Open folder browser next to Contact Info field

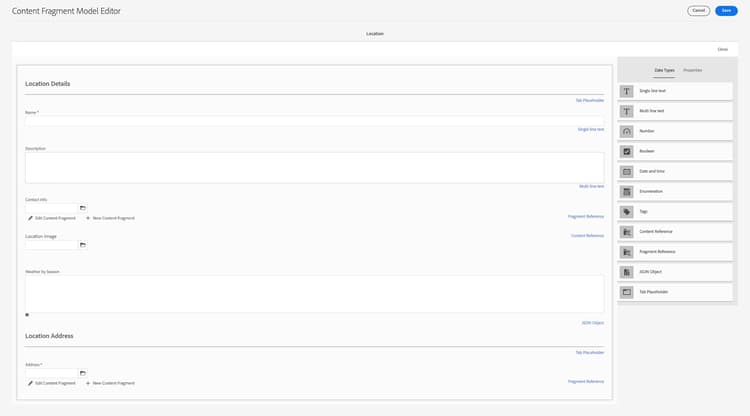pos(83,208)
